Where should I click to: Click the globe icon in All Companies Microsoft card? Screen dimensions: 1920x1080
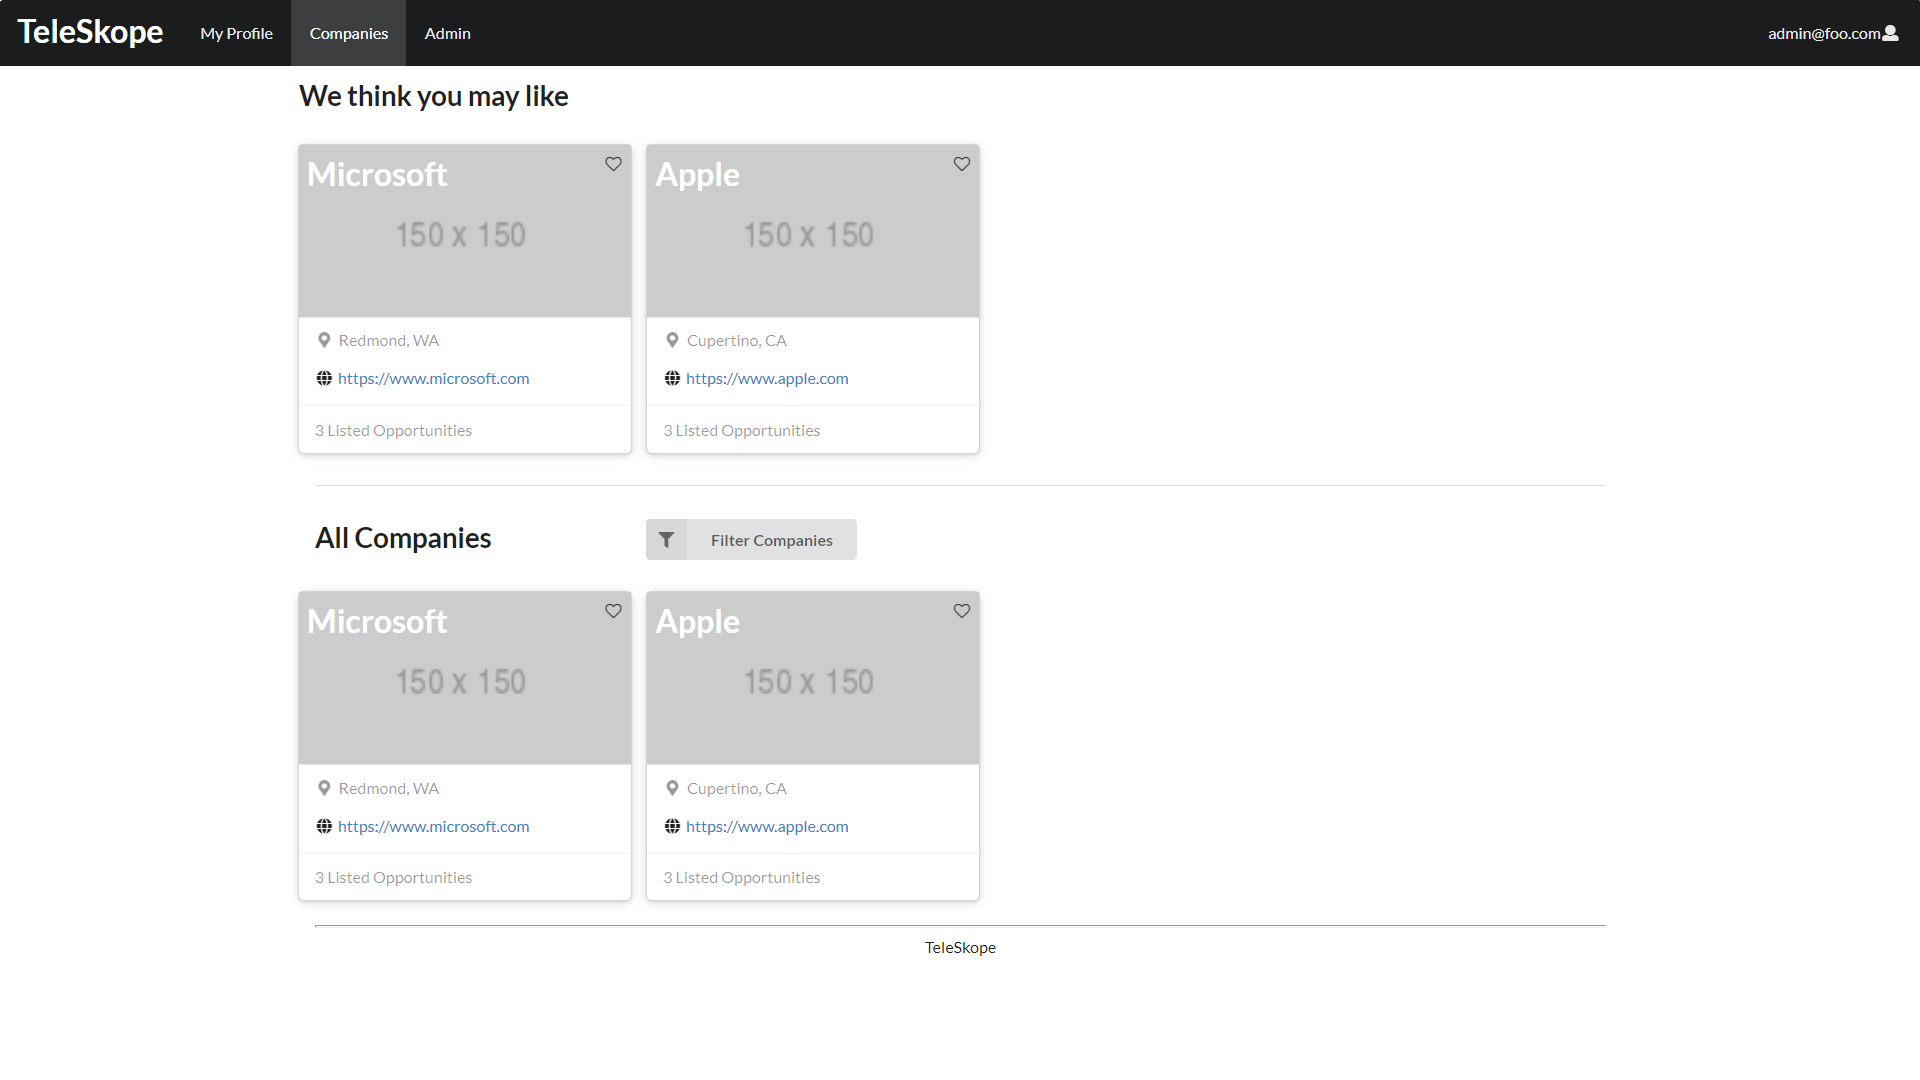click(x=324, y=826)
